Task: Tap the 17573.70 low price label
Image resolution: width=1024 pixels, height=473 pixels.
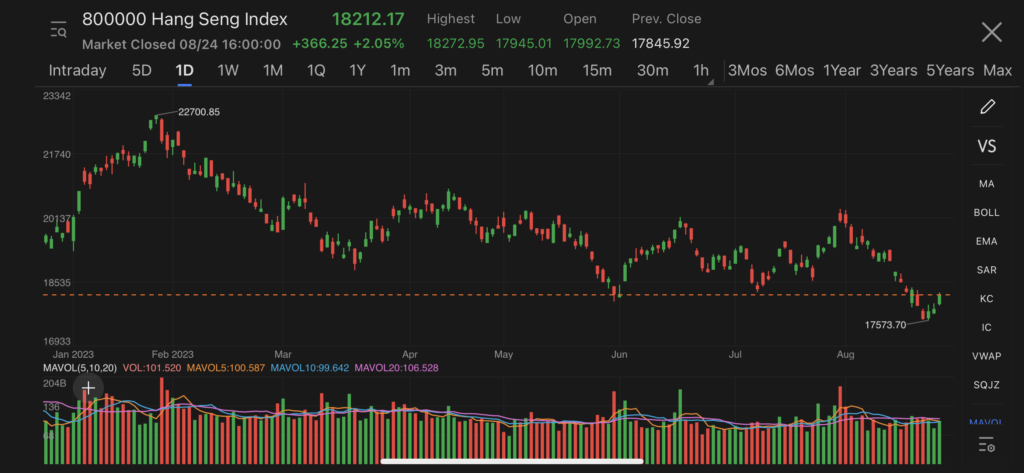Action: point(886,325)
